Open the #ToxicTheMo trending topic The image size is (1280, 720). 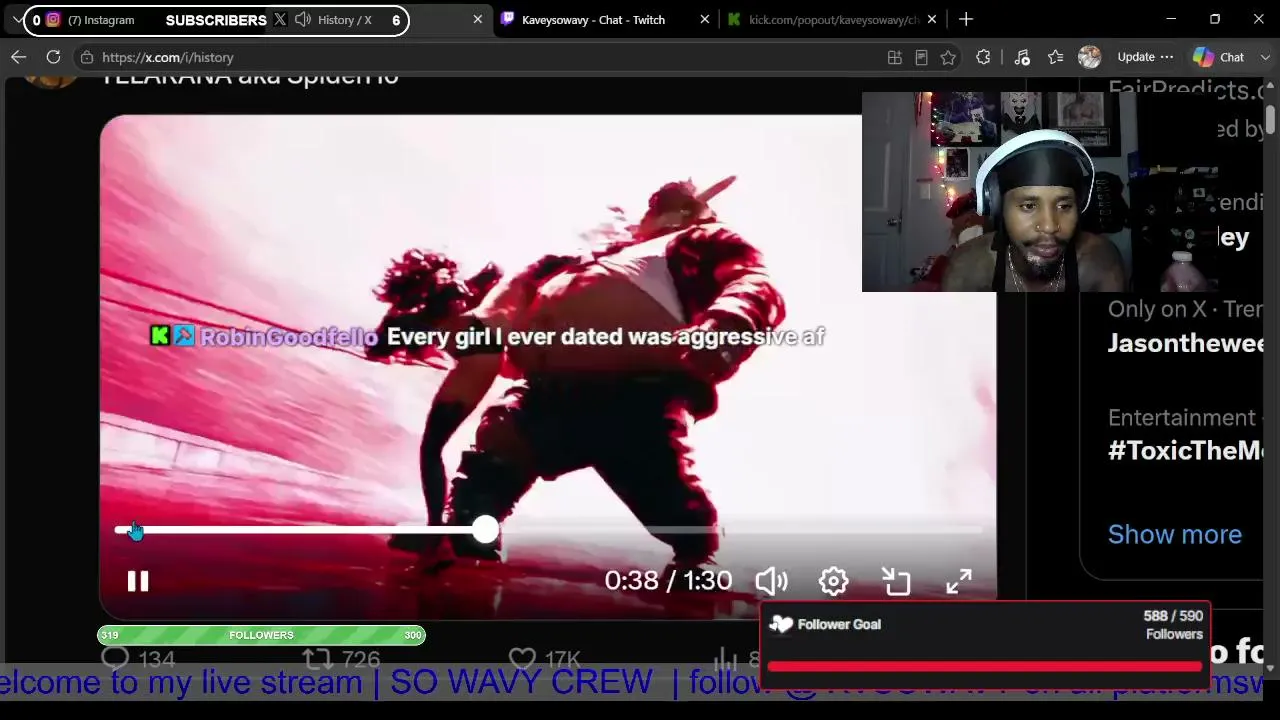(x=1185, y=450)
